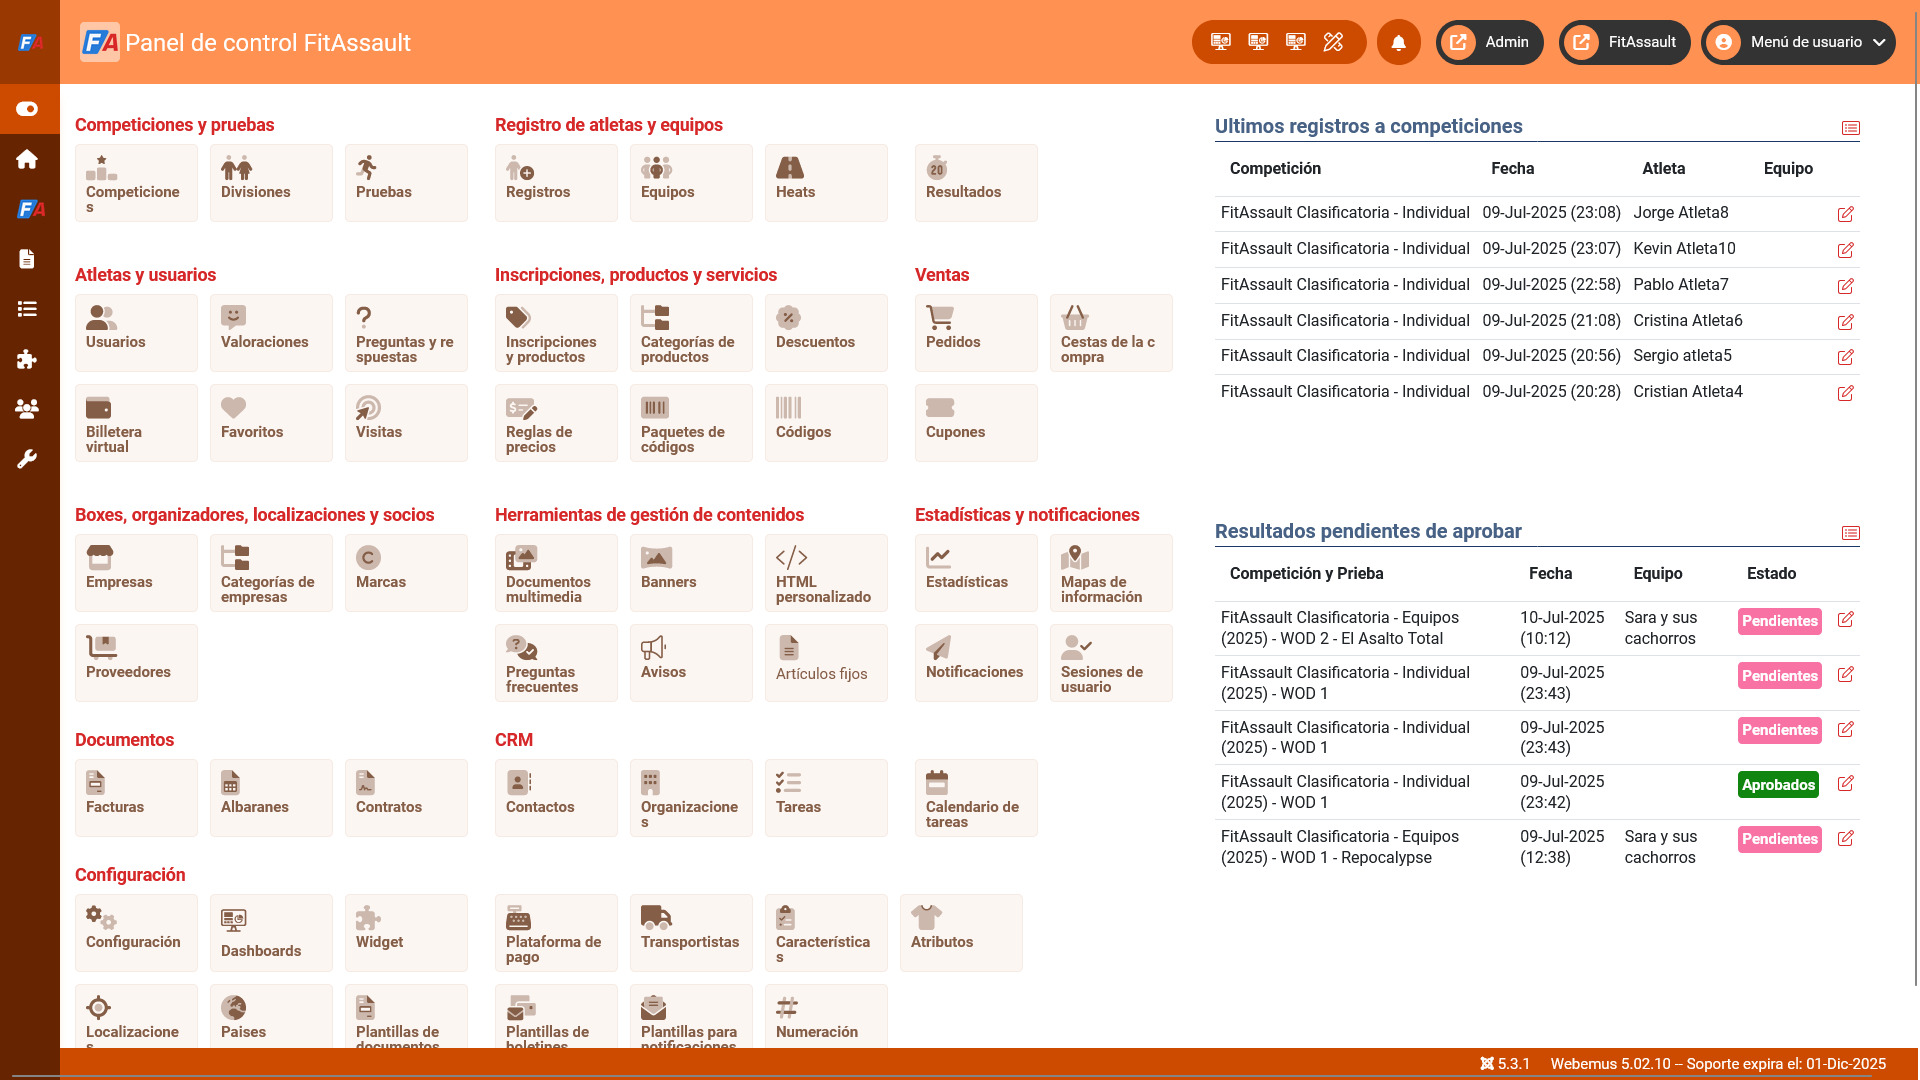Edit the Cristina Atleta6 registration
1920x1080 pixels.
point(1846,322)
